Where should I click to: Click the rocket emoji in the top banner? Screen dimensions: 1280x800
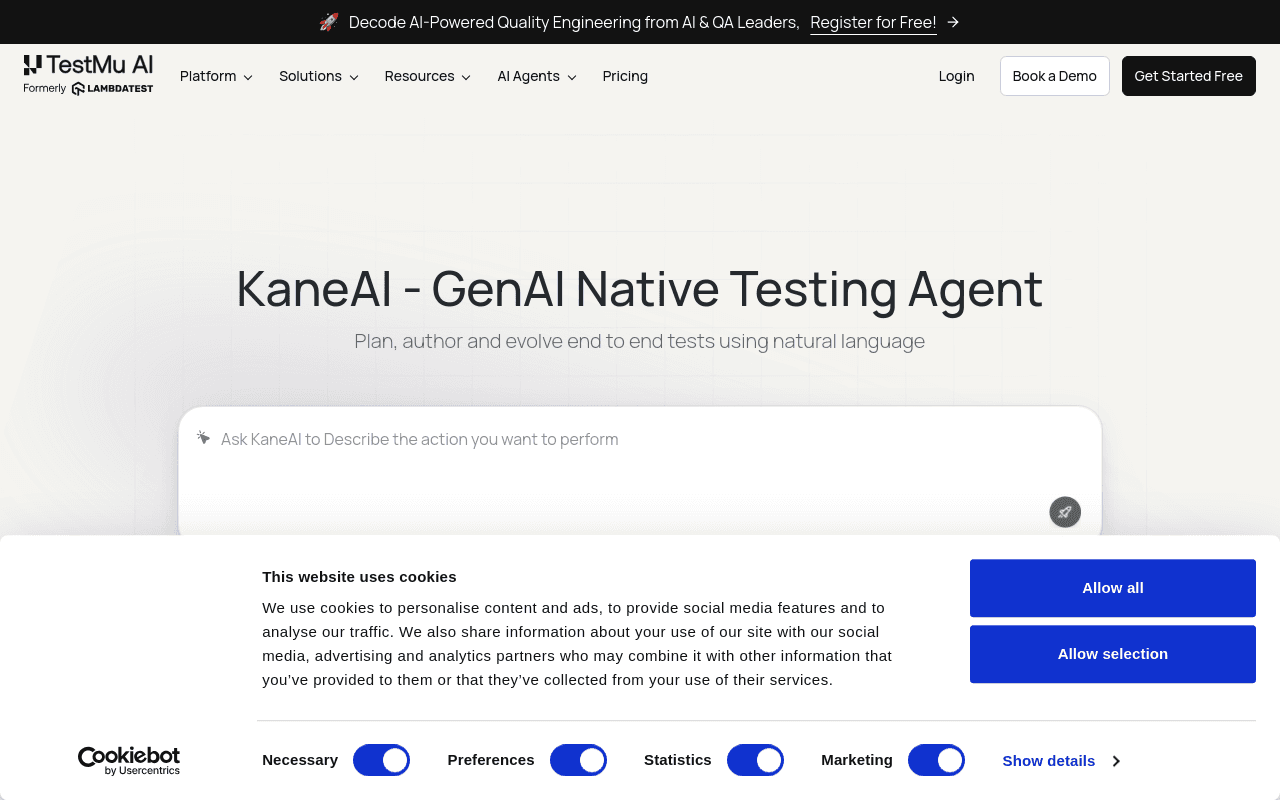click(329, 22)
